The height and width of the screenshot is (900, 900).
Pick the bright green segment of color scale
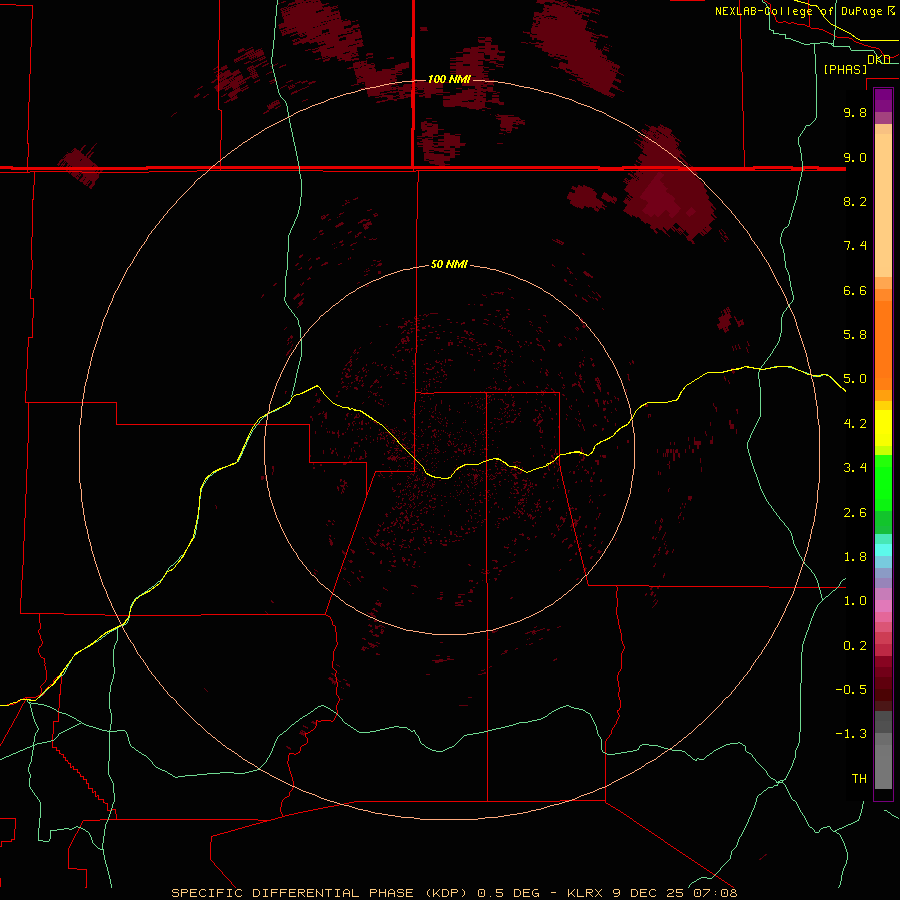click(x=883, y=482)
